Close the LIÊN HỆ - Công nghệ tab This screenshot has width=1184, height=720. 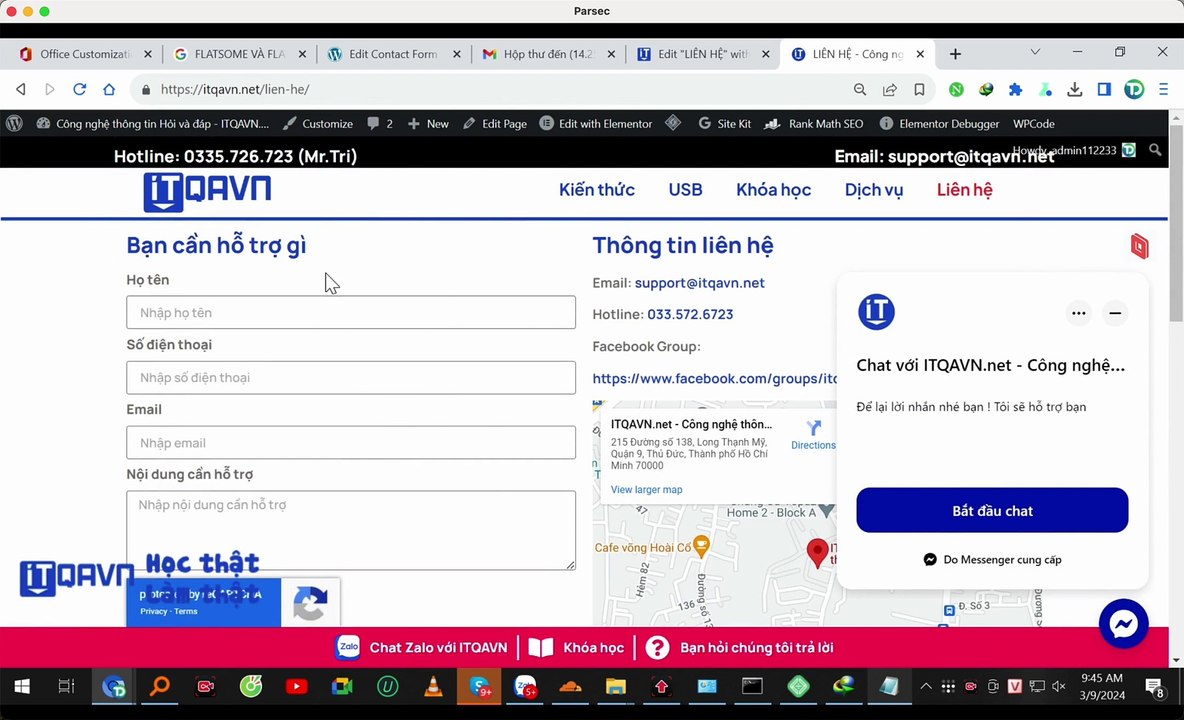click(920, 54)
